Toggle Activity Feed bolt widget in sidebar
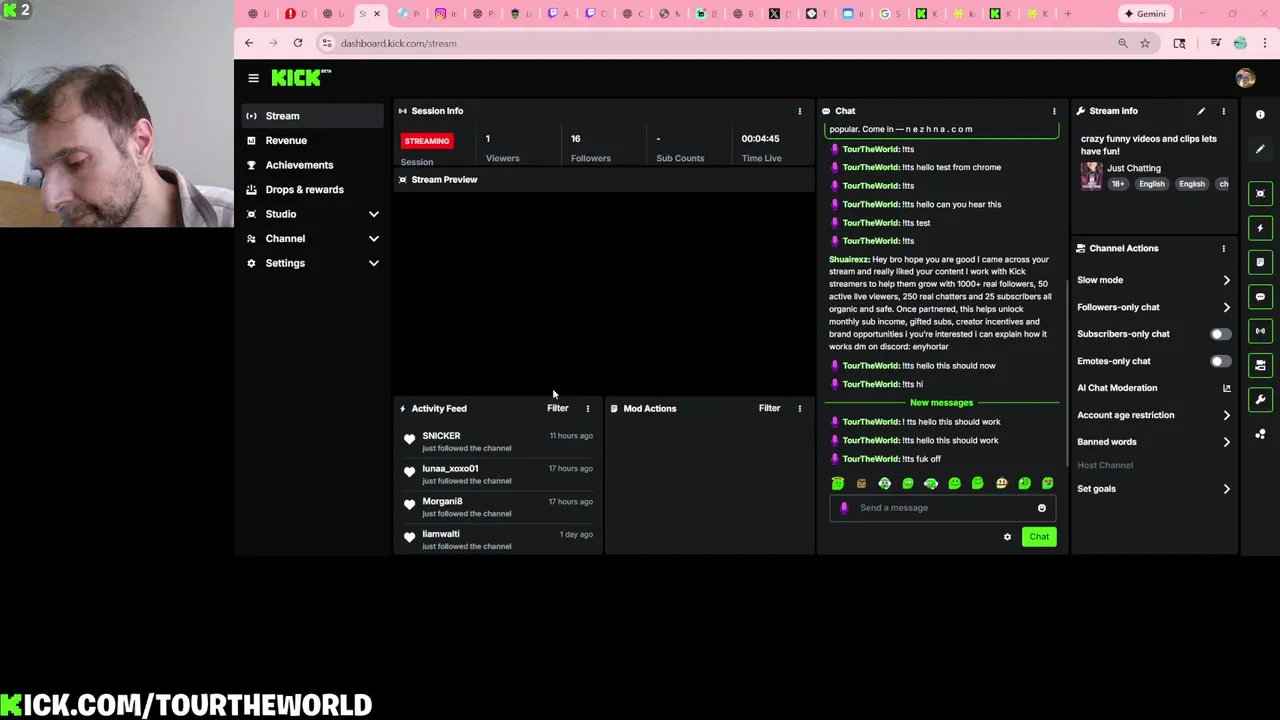The image size is (1280, 720). (x=1260, y=228)
